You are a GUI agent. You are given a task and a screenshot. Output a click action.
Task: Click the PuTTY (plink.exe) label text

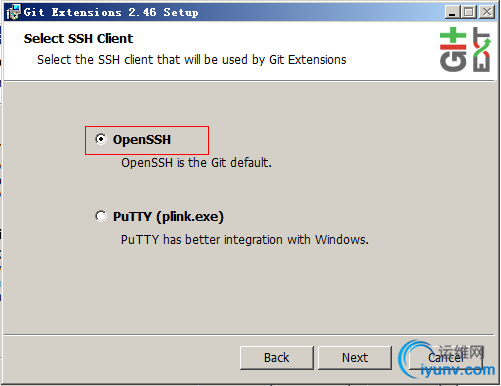pyautogui.click(x=168, y=217)
